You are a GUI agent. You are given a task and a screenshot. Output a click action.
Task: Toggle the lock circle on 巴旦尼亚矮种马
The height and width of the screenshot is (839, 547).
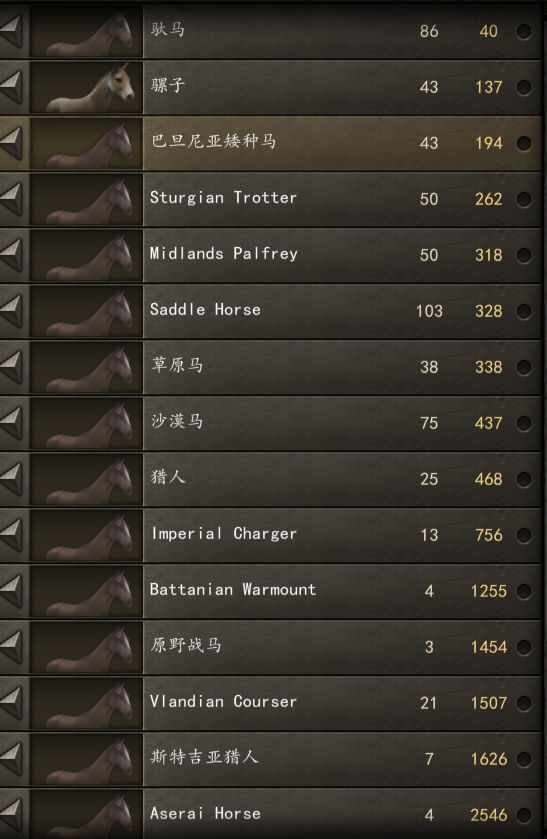[x=524, y=143]
